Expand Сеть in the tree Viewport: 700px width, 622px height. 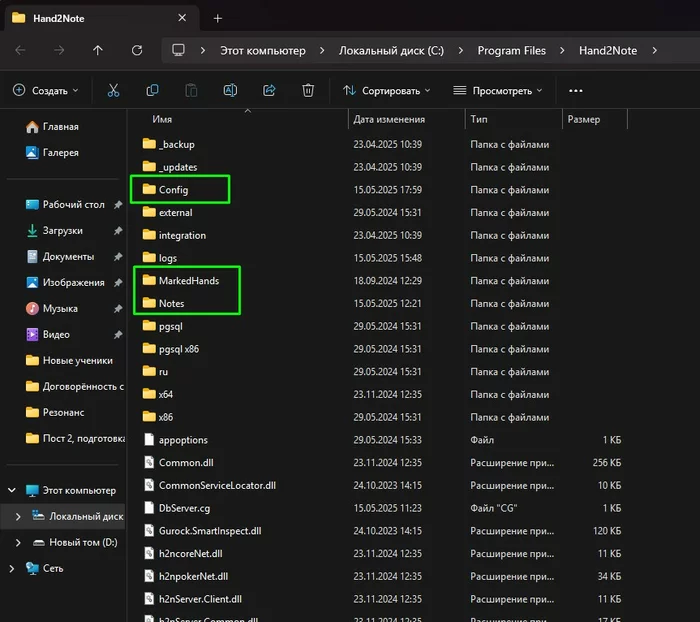coord(12,568)
